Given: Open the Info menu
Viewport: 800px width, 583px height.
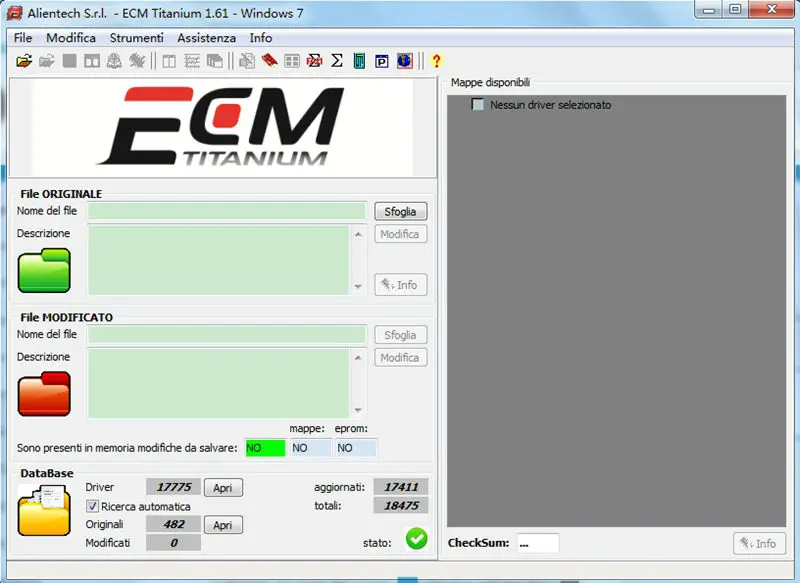Looking at the screenshot, I should [261, 38].
